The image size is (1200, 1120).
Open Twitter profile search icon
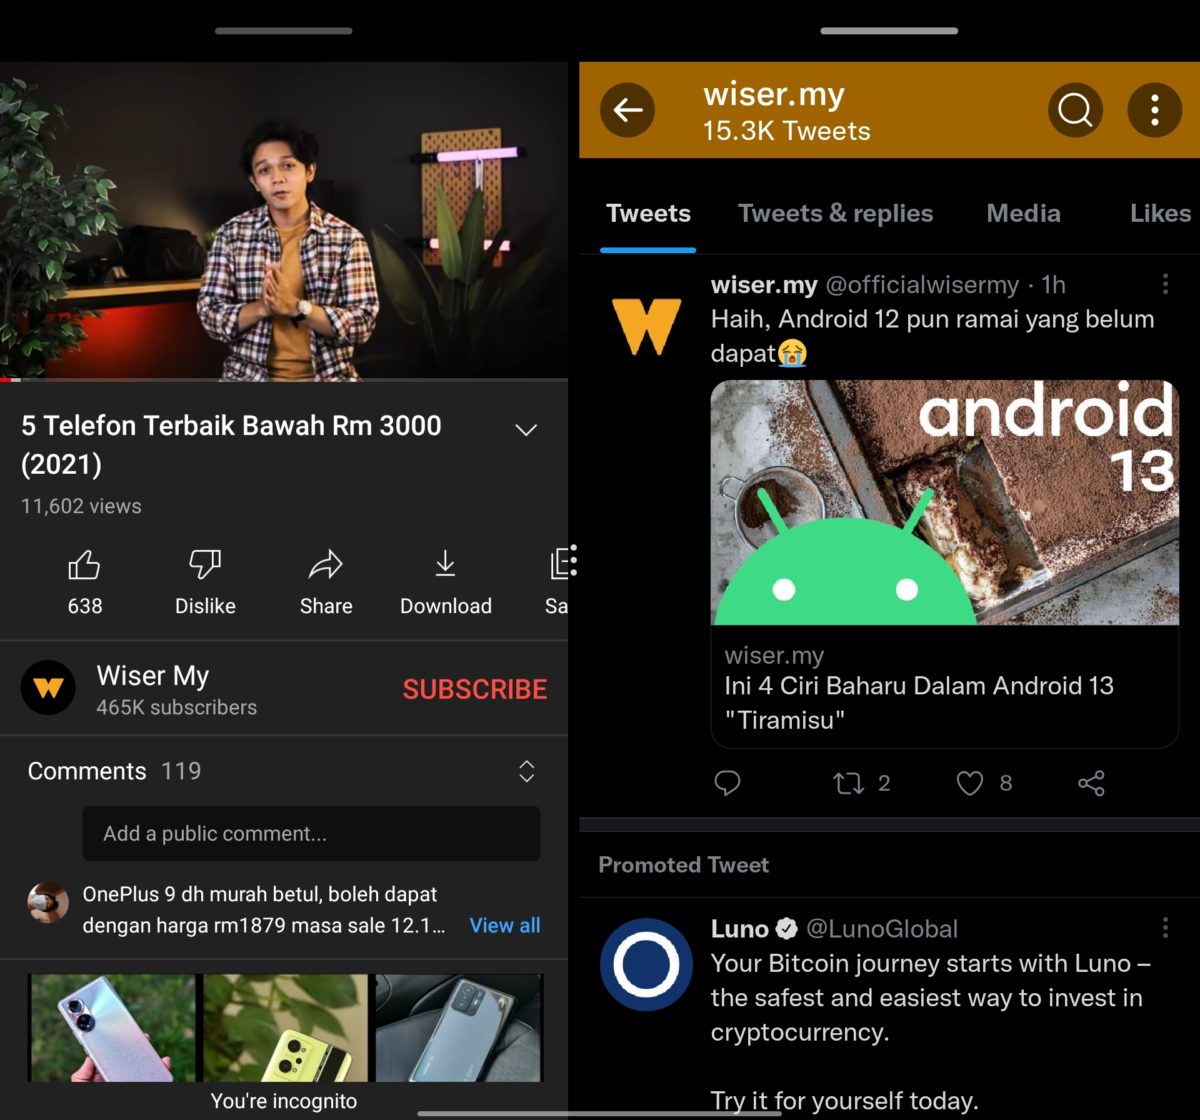tap(1075, 110)
